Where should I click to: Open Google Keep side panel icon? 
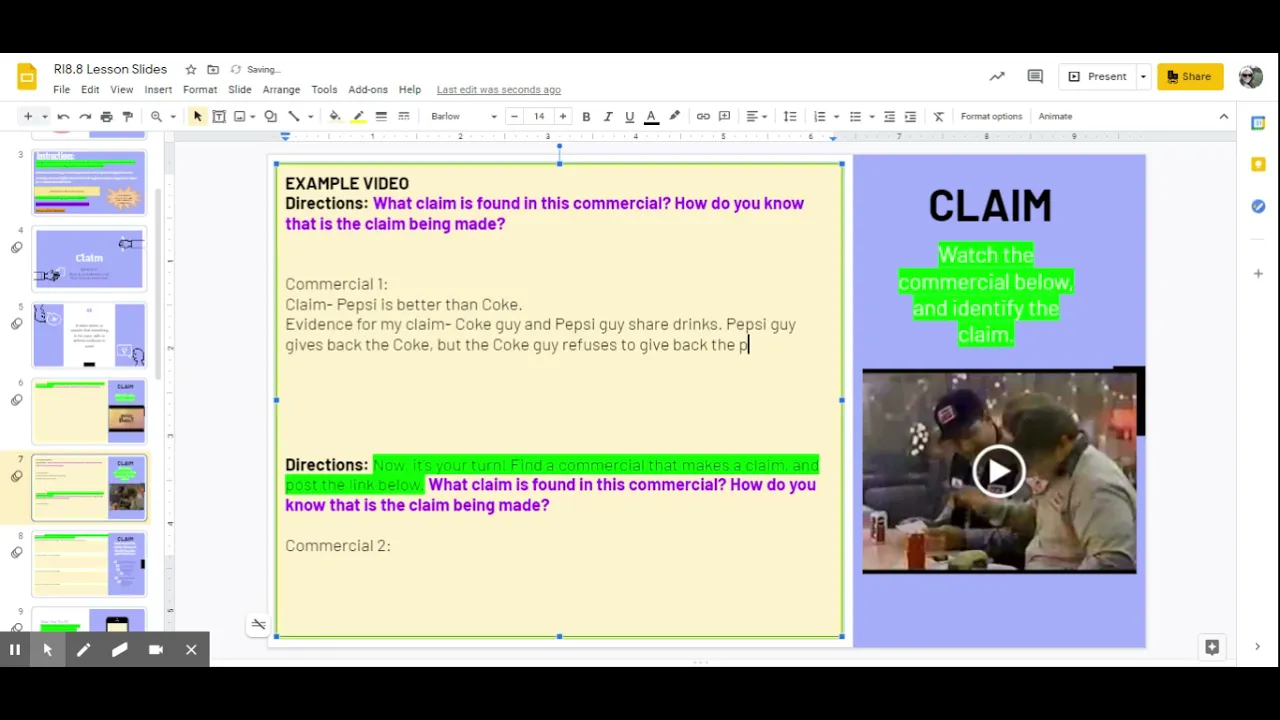tap(1258, 164)
